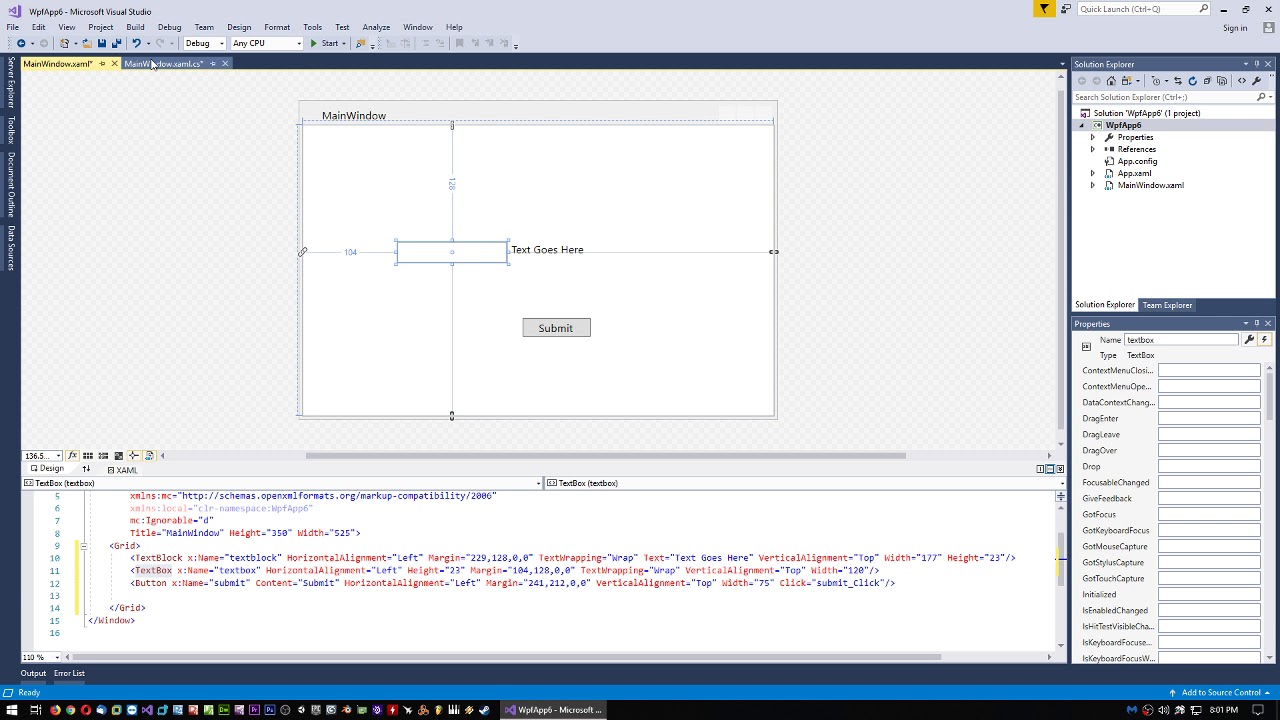Click Windows Start button on taskbar
The width and height of the screenshot is (1280, 720).
(x=12, y=710)
